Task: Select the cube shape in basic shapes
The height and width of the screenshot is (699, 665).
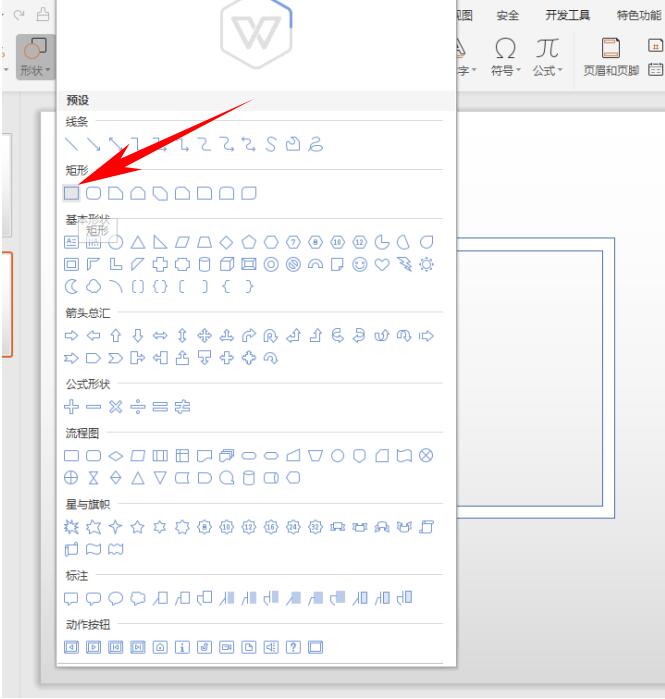Action: pyautogui.click(x=226, y=265)
